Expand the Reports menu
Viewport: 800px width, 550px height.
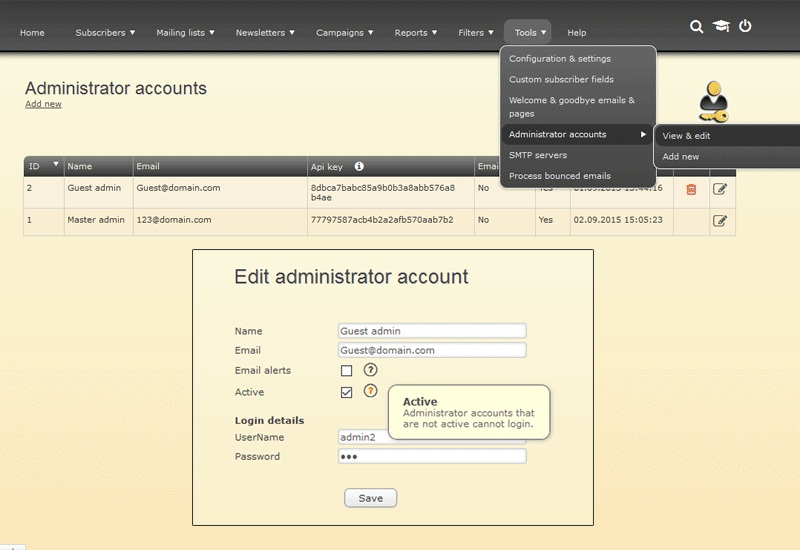(x=416, y=33)
